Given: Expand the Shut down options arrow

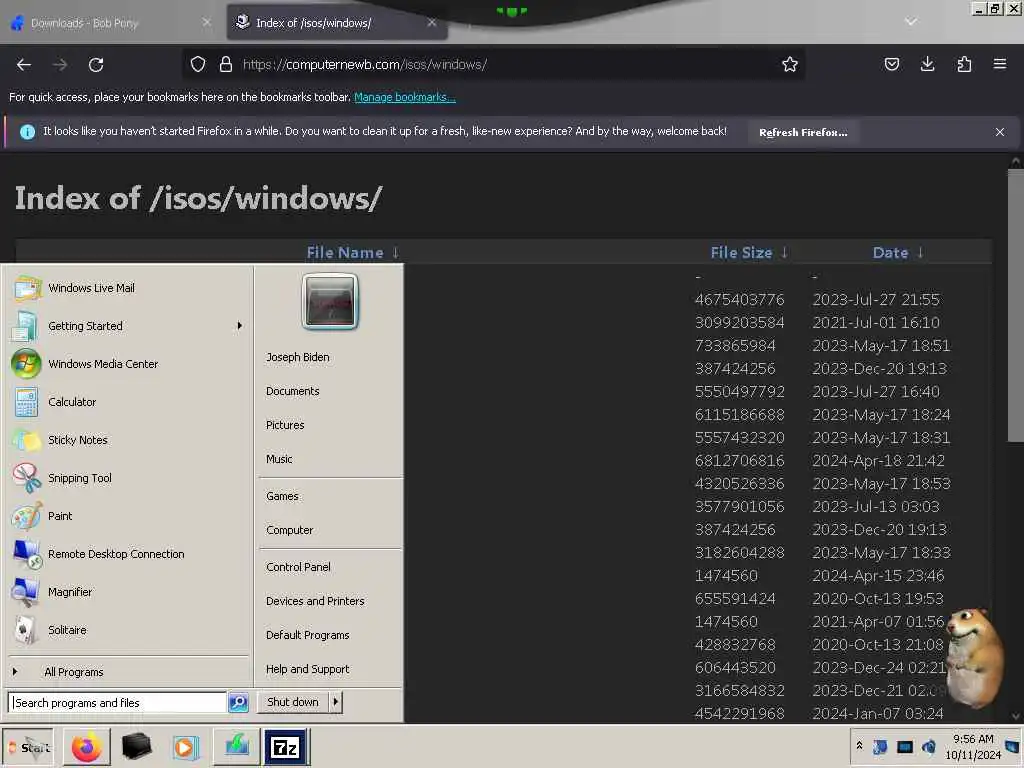Looking at the screenshot, I should click(336, 702).
